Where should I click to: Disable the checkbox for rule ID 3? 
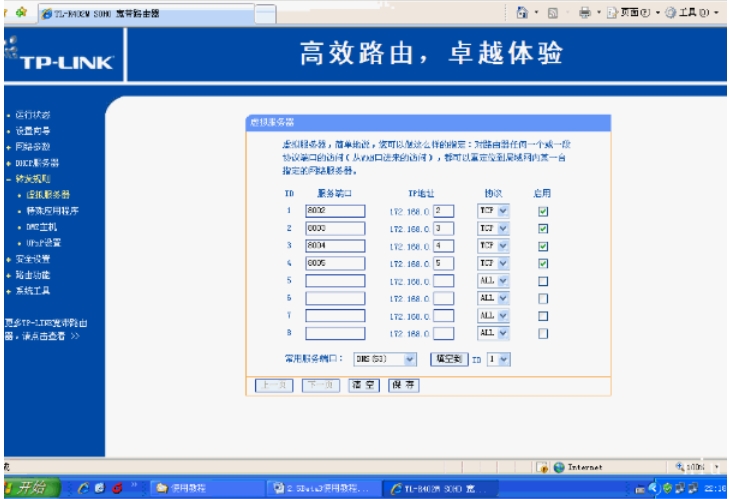coord(543,246)
